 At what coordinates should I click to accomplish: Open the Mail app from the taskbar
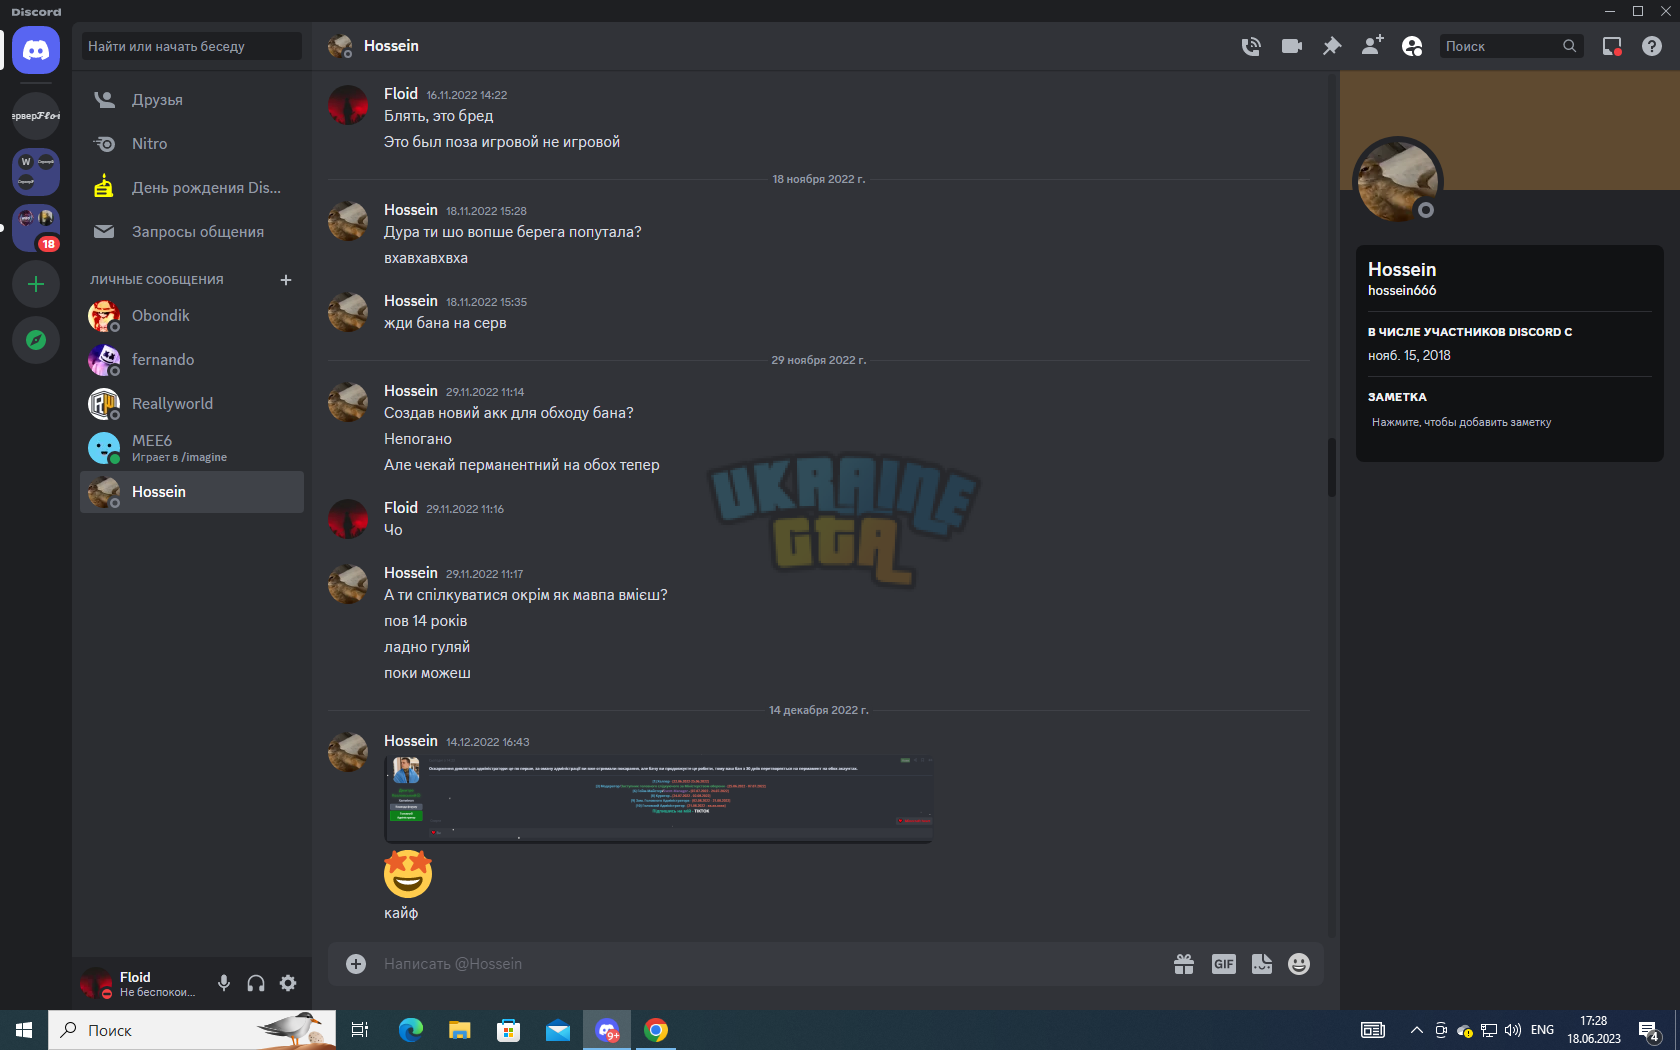(x=557, y=1030)
